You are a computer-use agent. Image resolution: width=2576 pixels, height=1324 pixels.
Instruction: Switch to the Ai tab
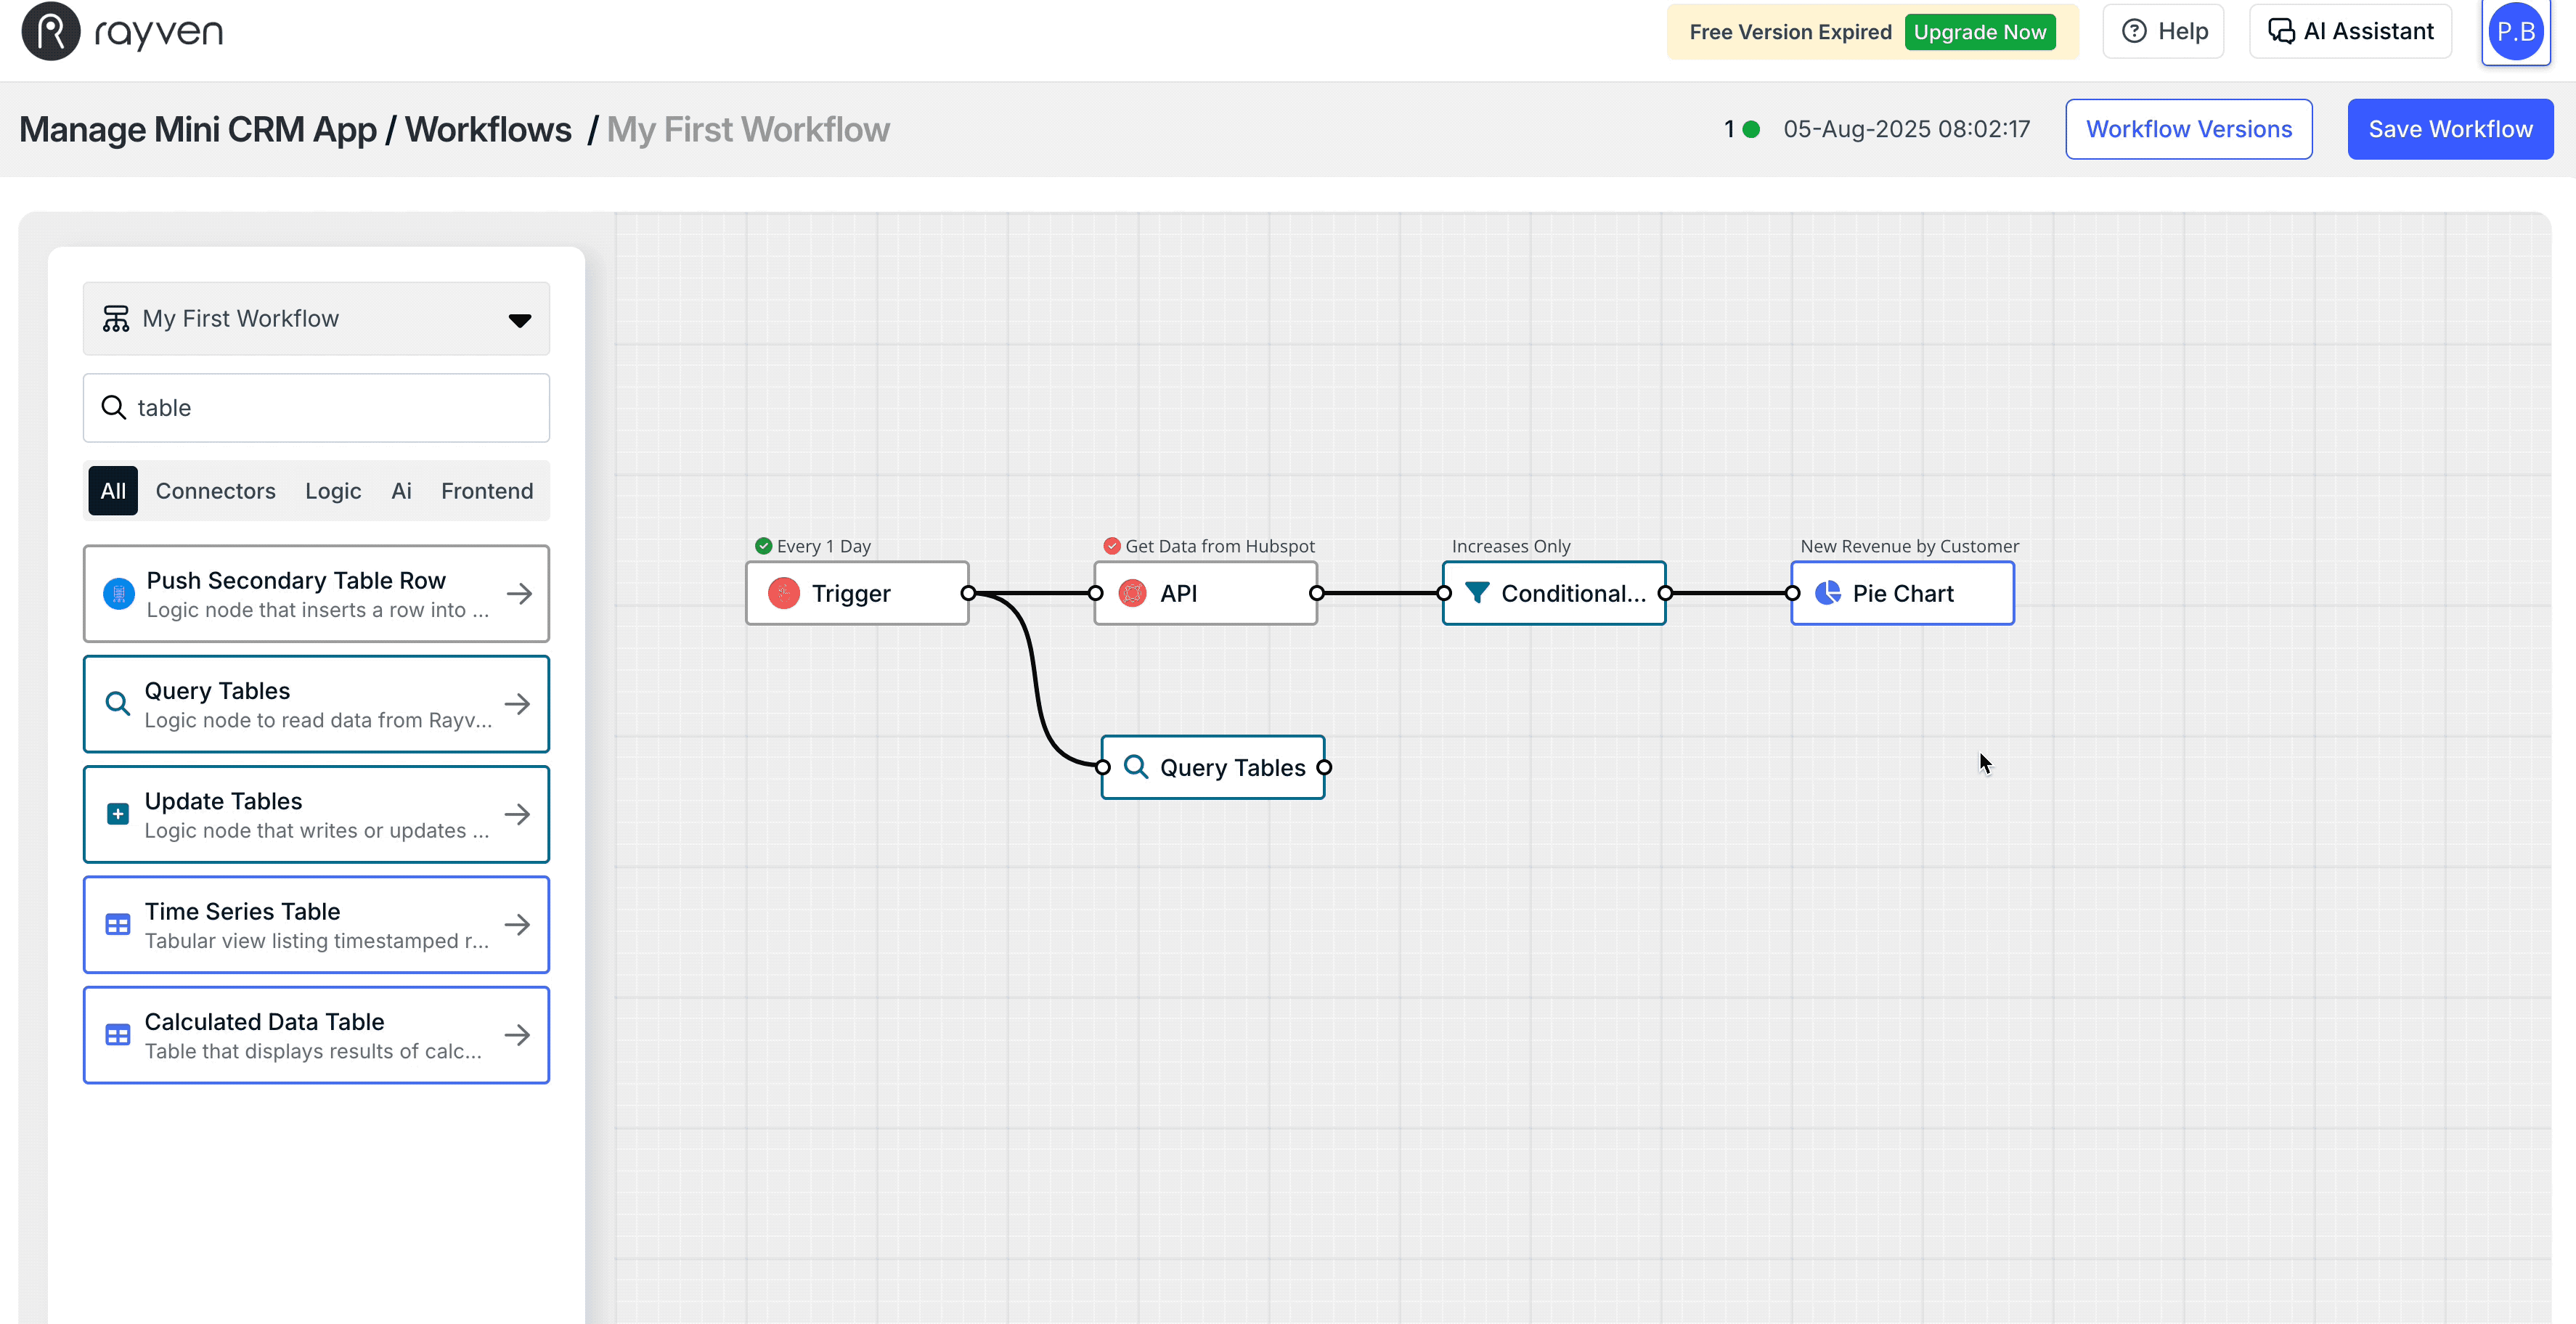[x=401, y=491]
